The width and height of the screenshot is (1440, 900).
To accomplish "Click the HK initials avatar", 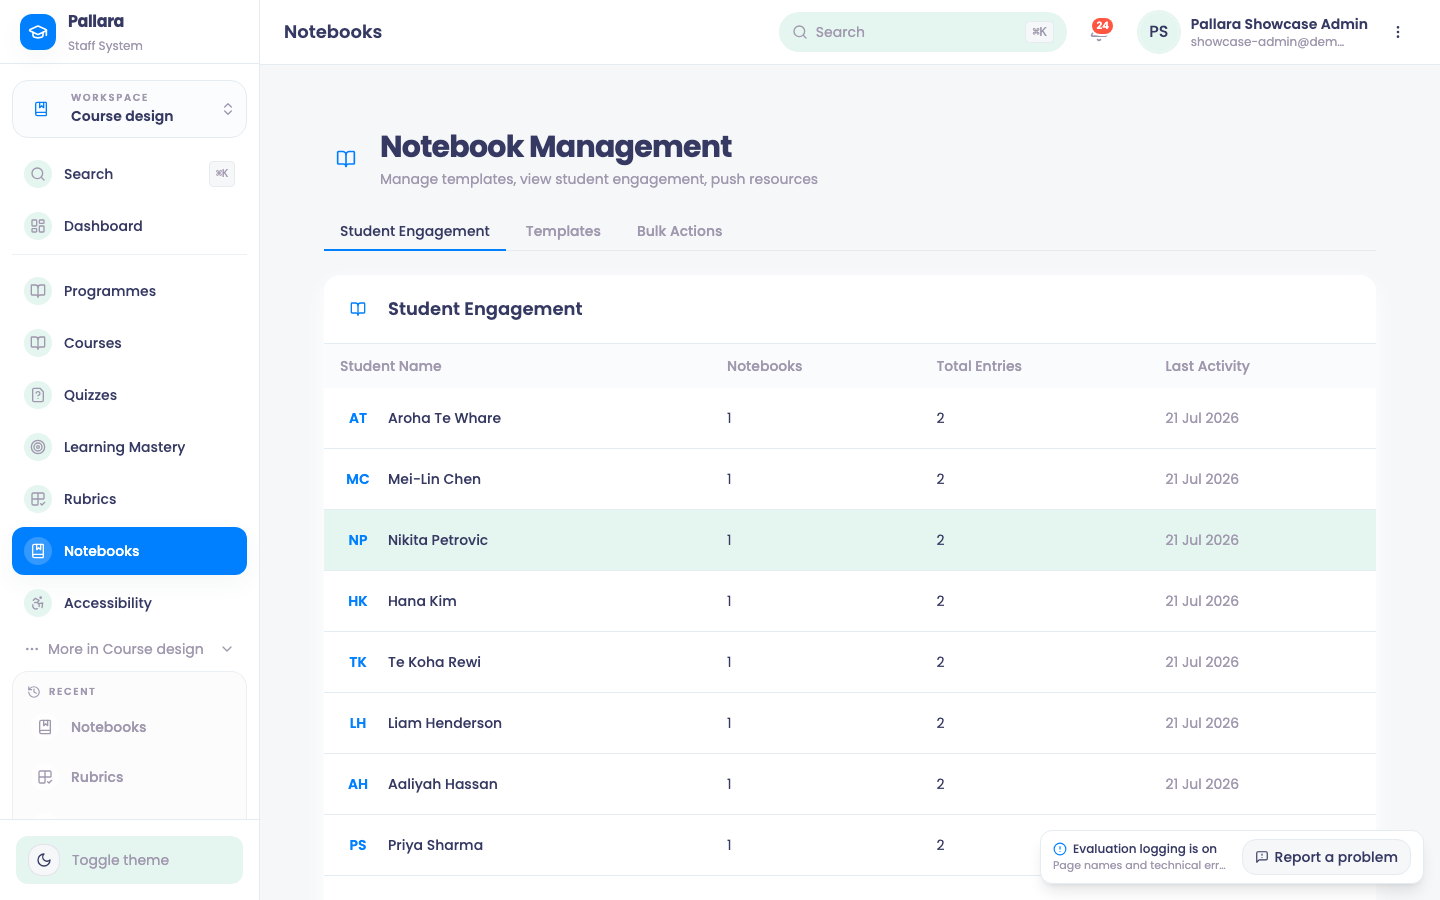I will coord(358,601).
